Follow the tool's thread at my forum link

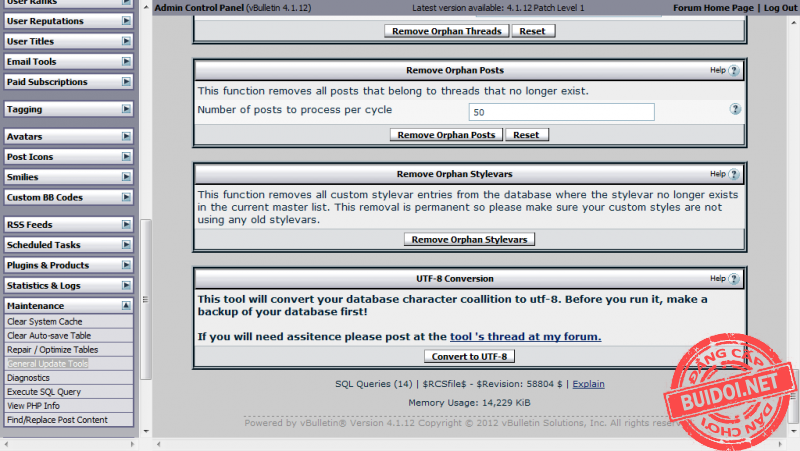[526, 337]
